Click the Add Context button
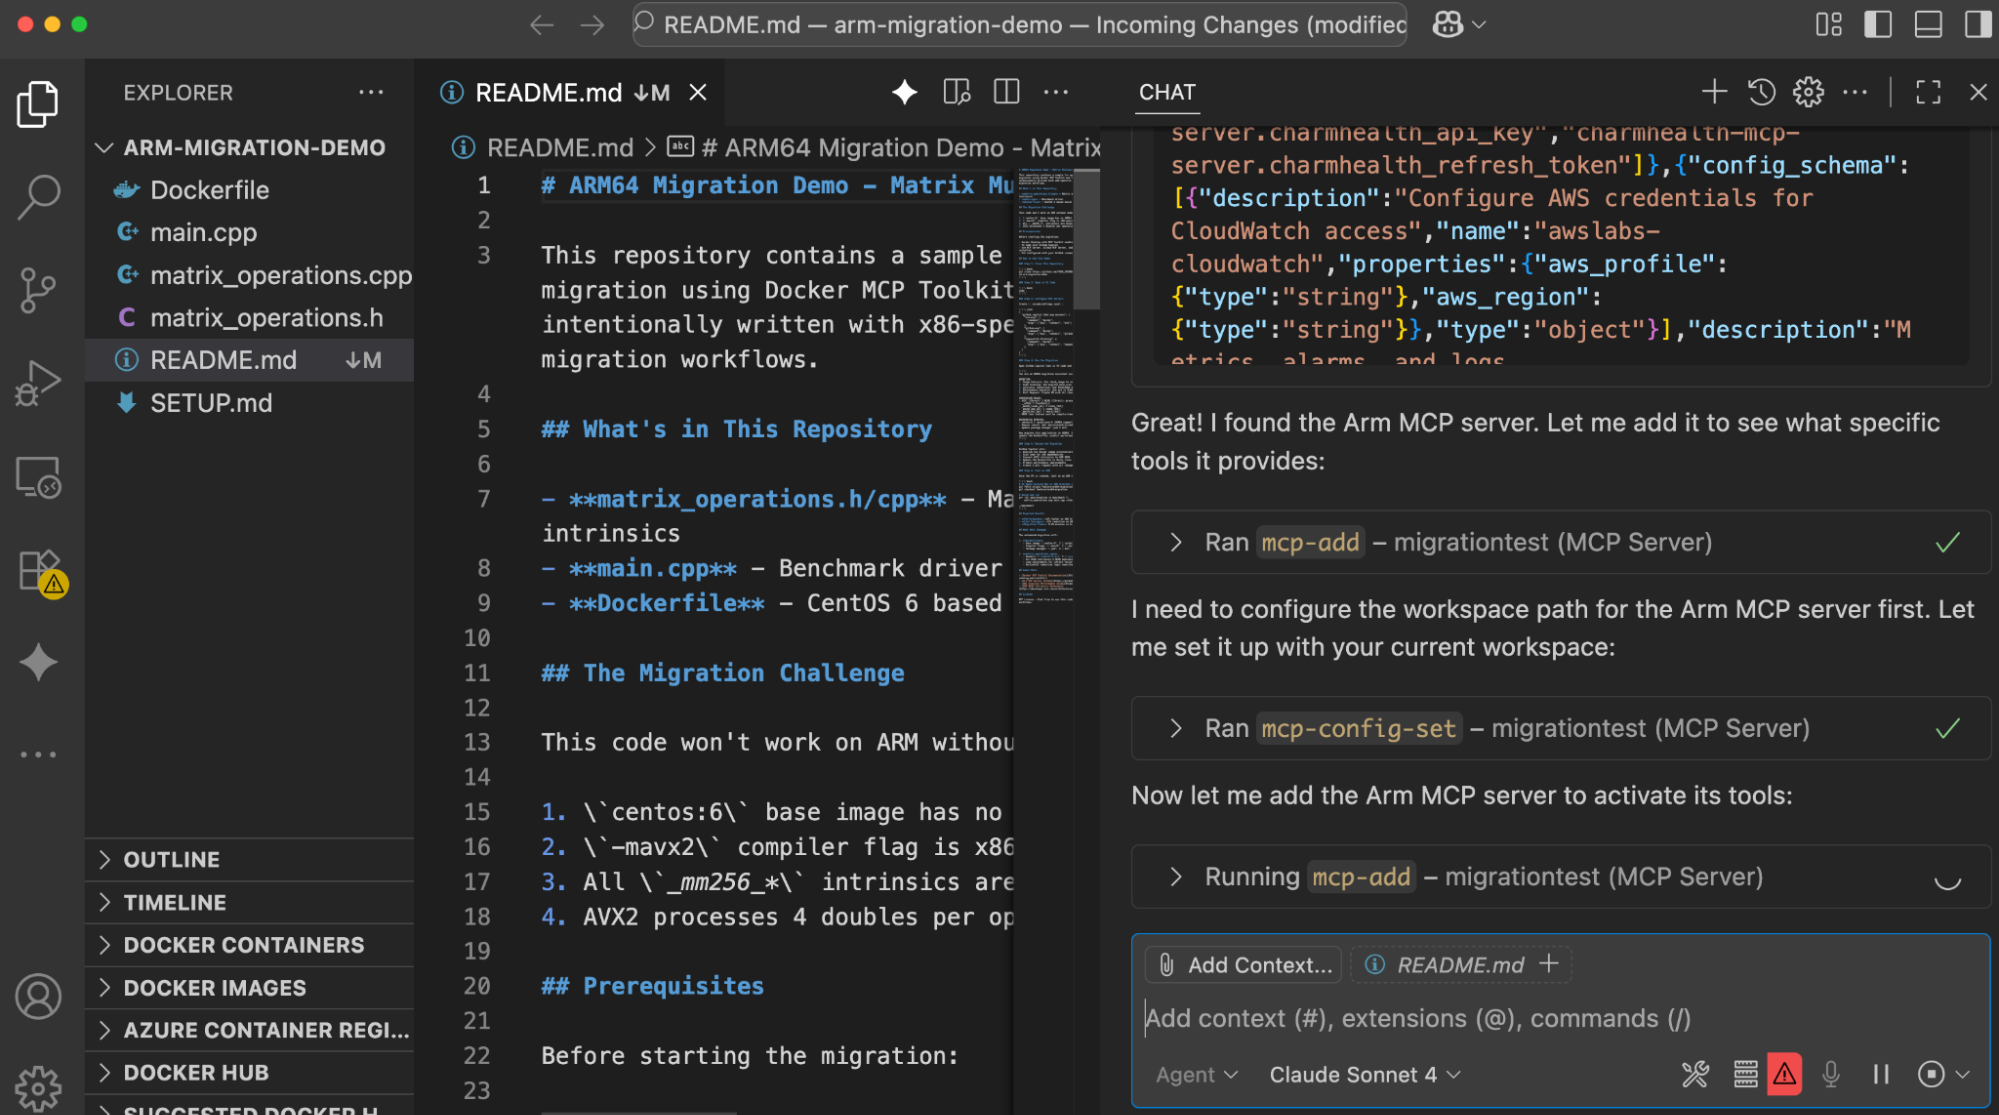This screenshot has width=1999, height=1115. click(1242, 964)
